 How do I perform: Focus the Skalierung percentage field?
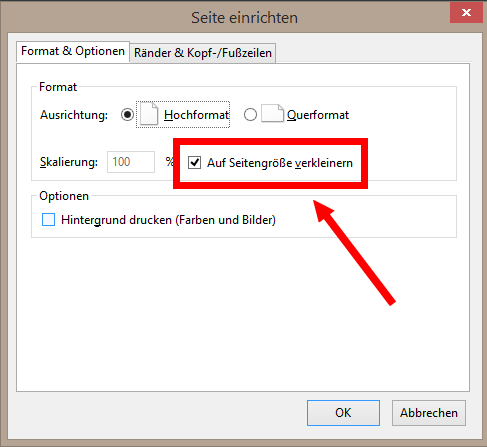131,162
